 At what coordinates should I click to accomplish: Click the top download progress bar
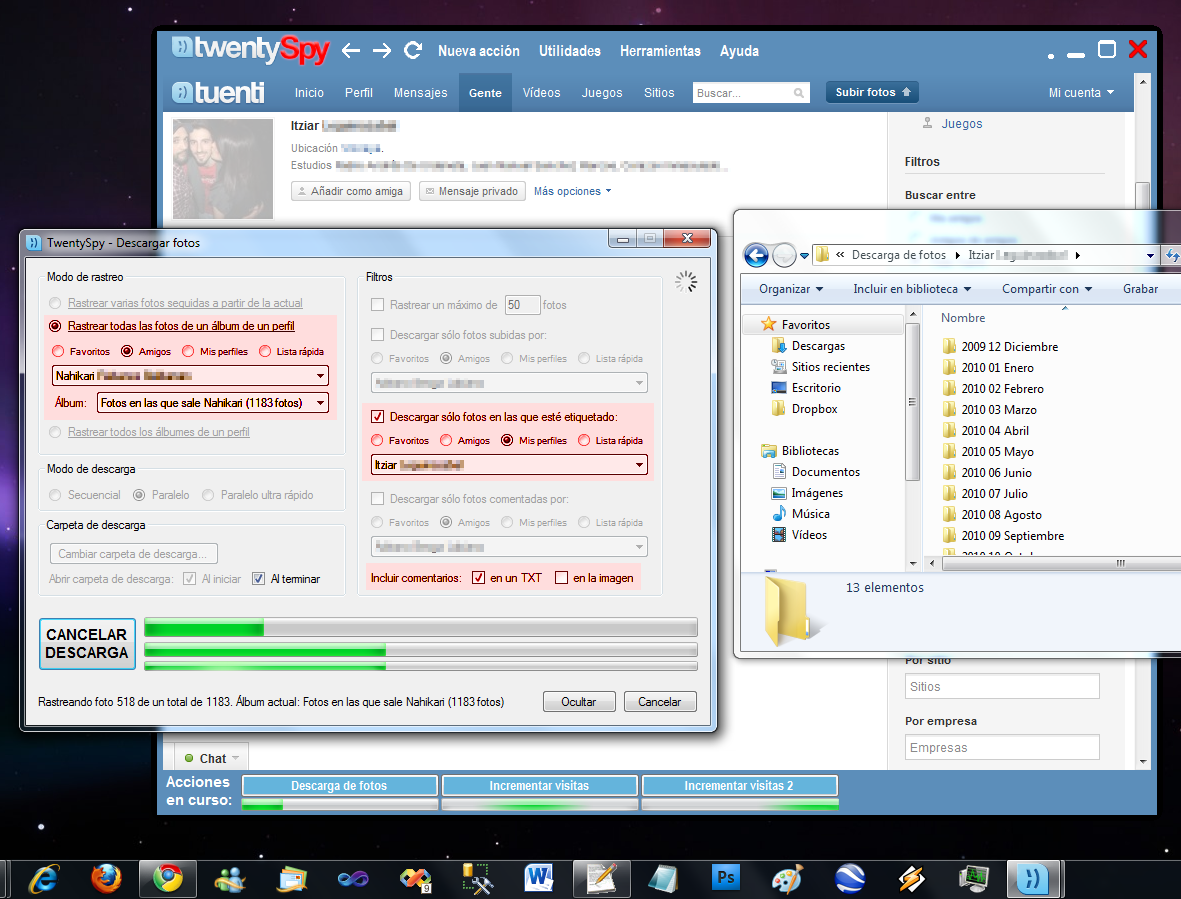pos(420,627)
